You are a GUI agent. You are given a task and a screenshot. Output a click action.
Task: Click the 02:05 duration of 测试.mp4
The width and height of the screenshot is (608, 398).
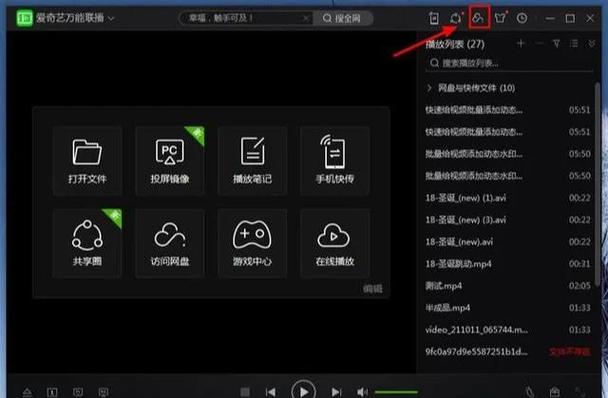pyautogui.click(x=579, y=286)
